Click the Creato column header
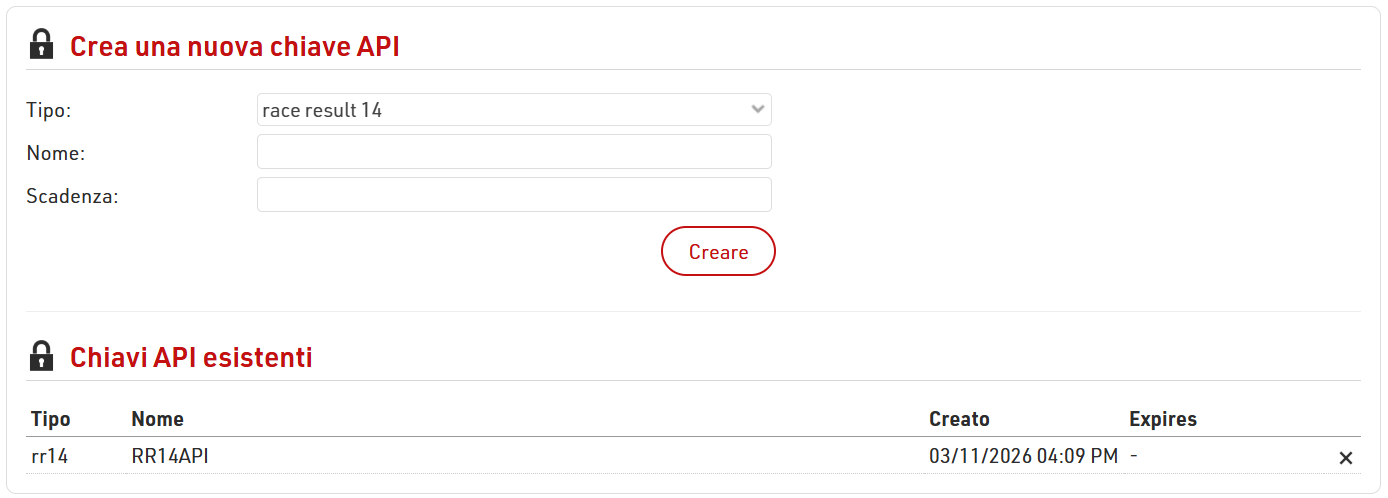Image resolution: width=1388 pixels, height=498 pixels. [959, 419]
